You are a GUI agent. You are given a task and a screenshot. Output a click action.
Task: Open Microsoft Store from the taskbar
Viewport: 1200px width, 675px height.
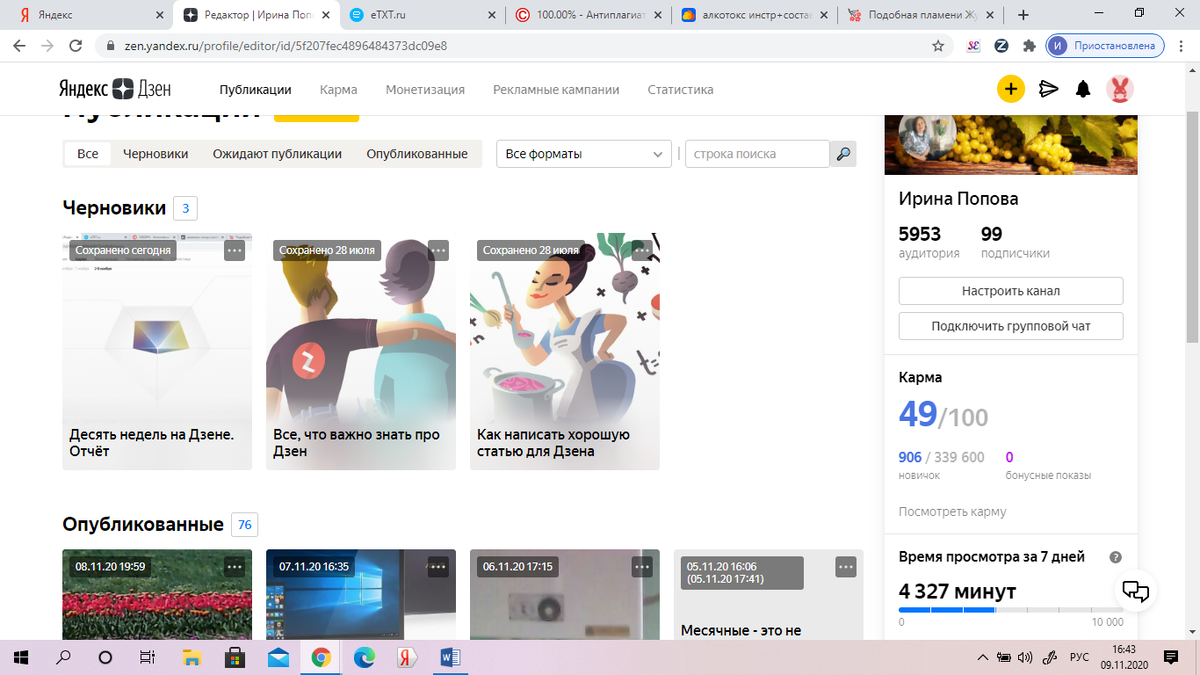(235, 657)
